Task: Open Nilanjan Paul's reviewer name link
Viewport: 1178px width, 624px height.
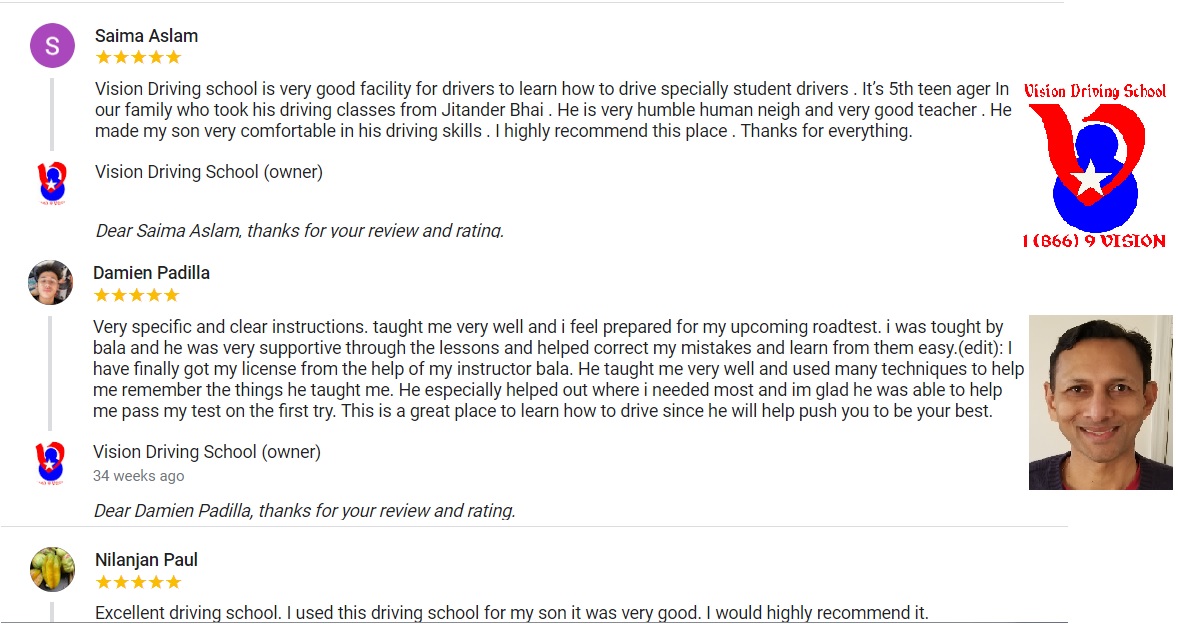Action: [146, 560]
